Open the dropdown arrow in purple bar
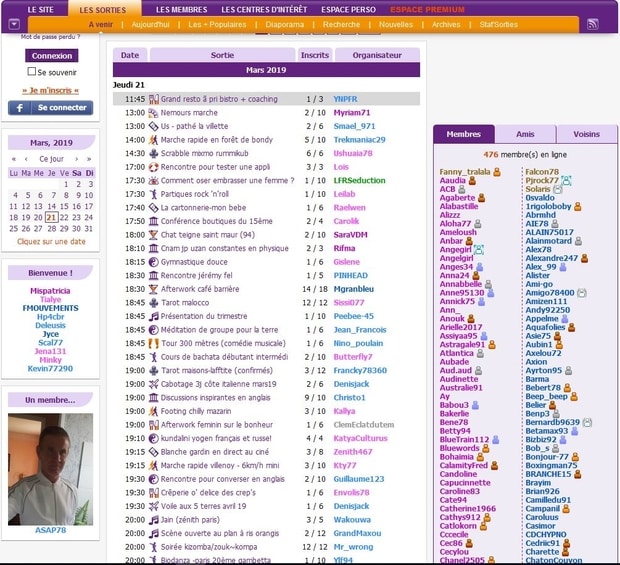The height and width of the screenshot is (565, 620). pos(14,24)
